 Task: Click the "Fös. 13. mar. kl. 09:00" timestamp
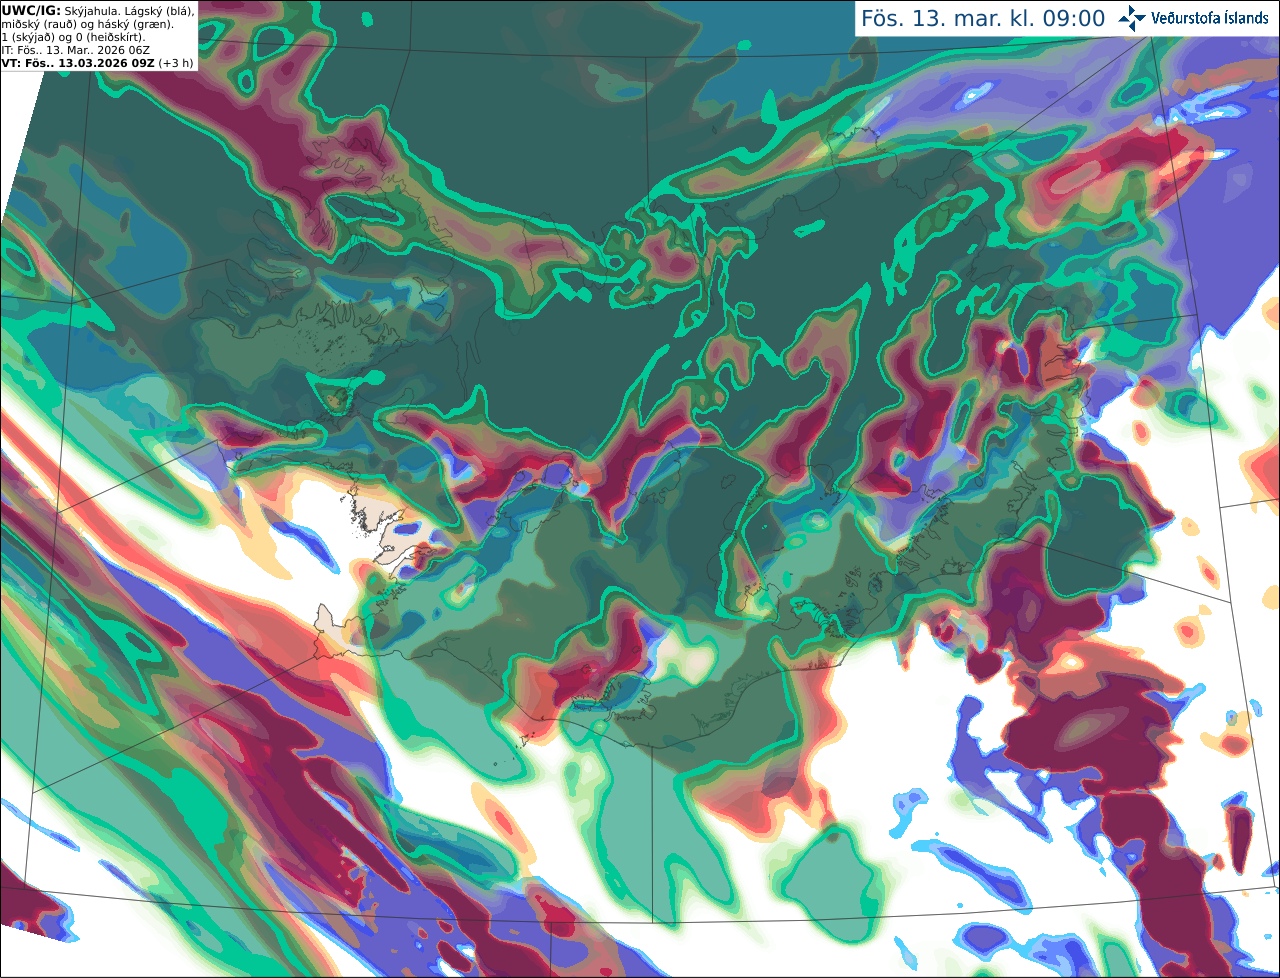(x=983, y=18)
